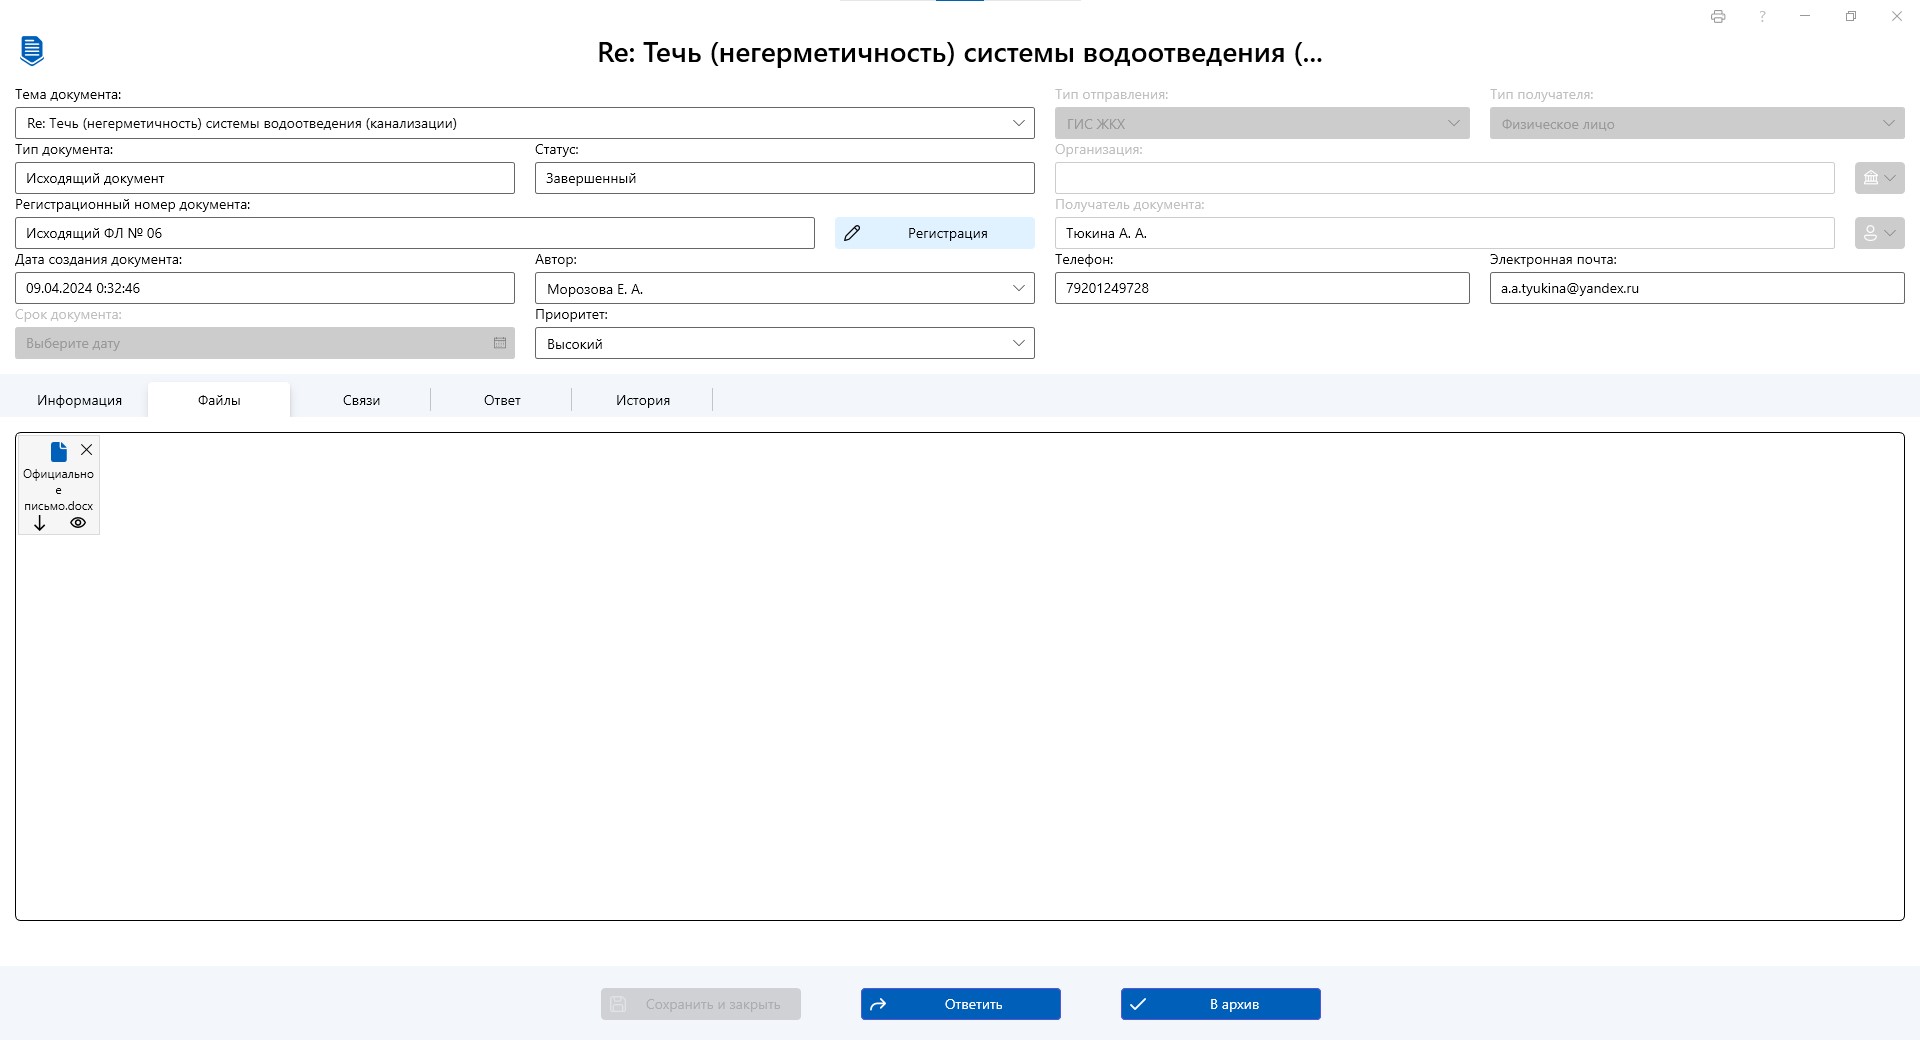This screenshot has width=1920, height=1040.
Task: Click the blue file icon of Официальное письмо.docx
Action: [x=59, y=452]
